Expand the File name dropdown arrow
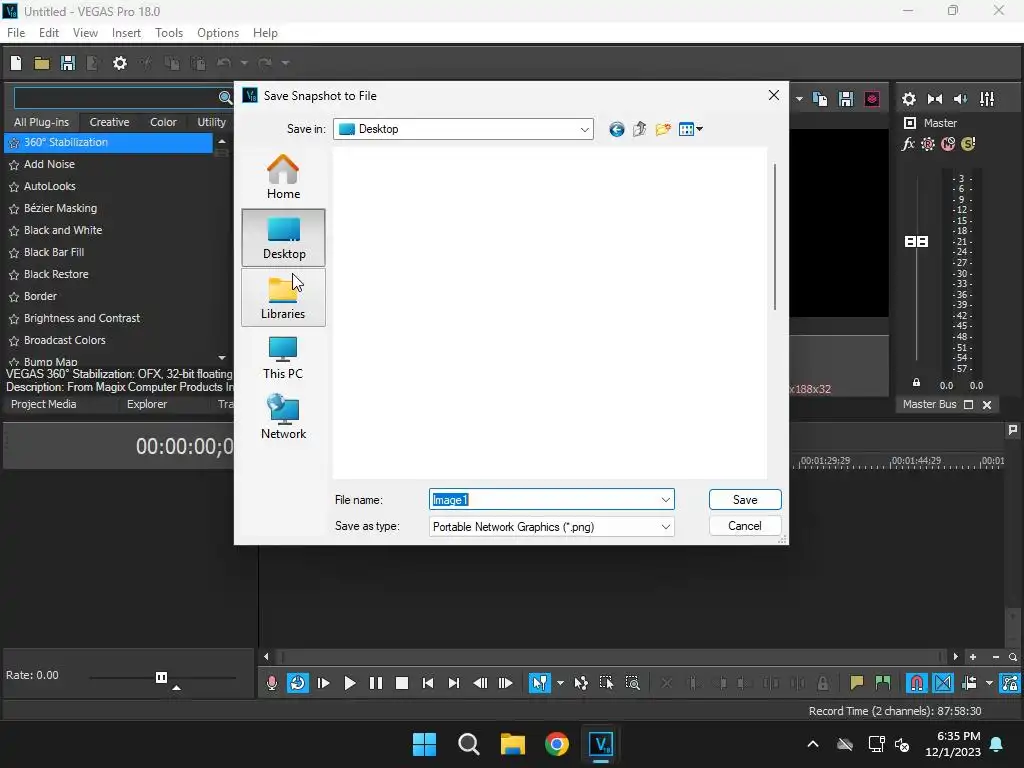The width and height of the screenshot is (1024, 768). [665, 500]
